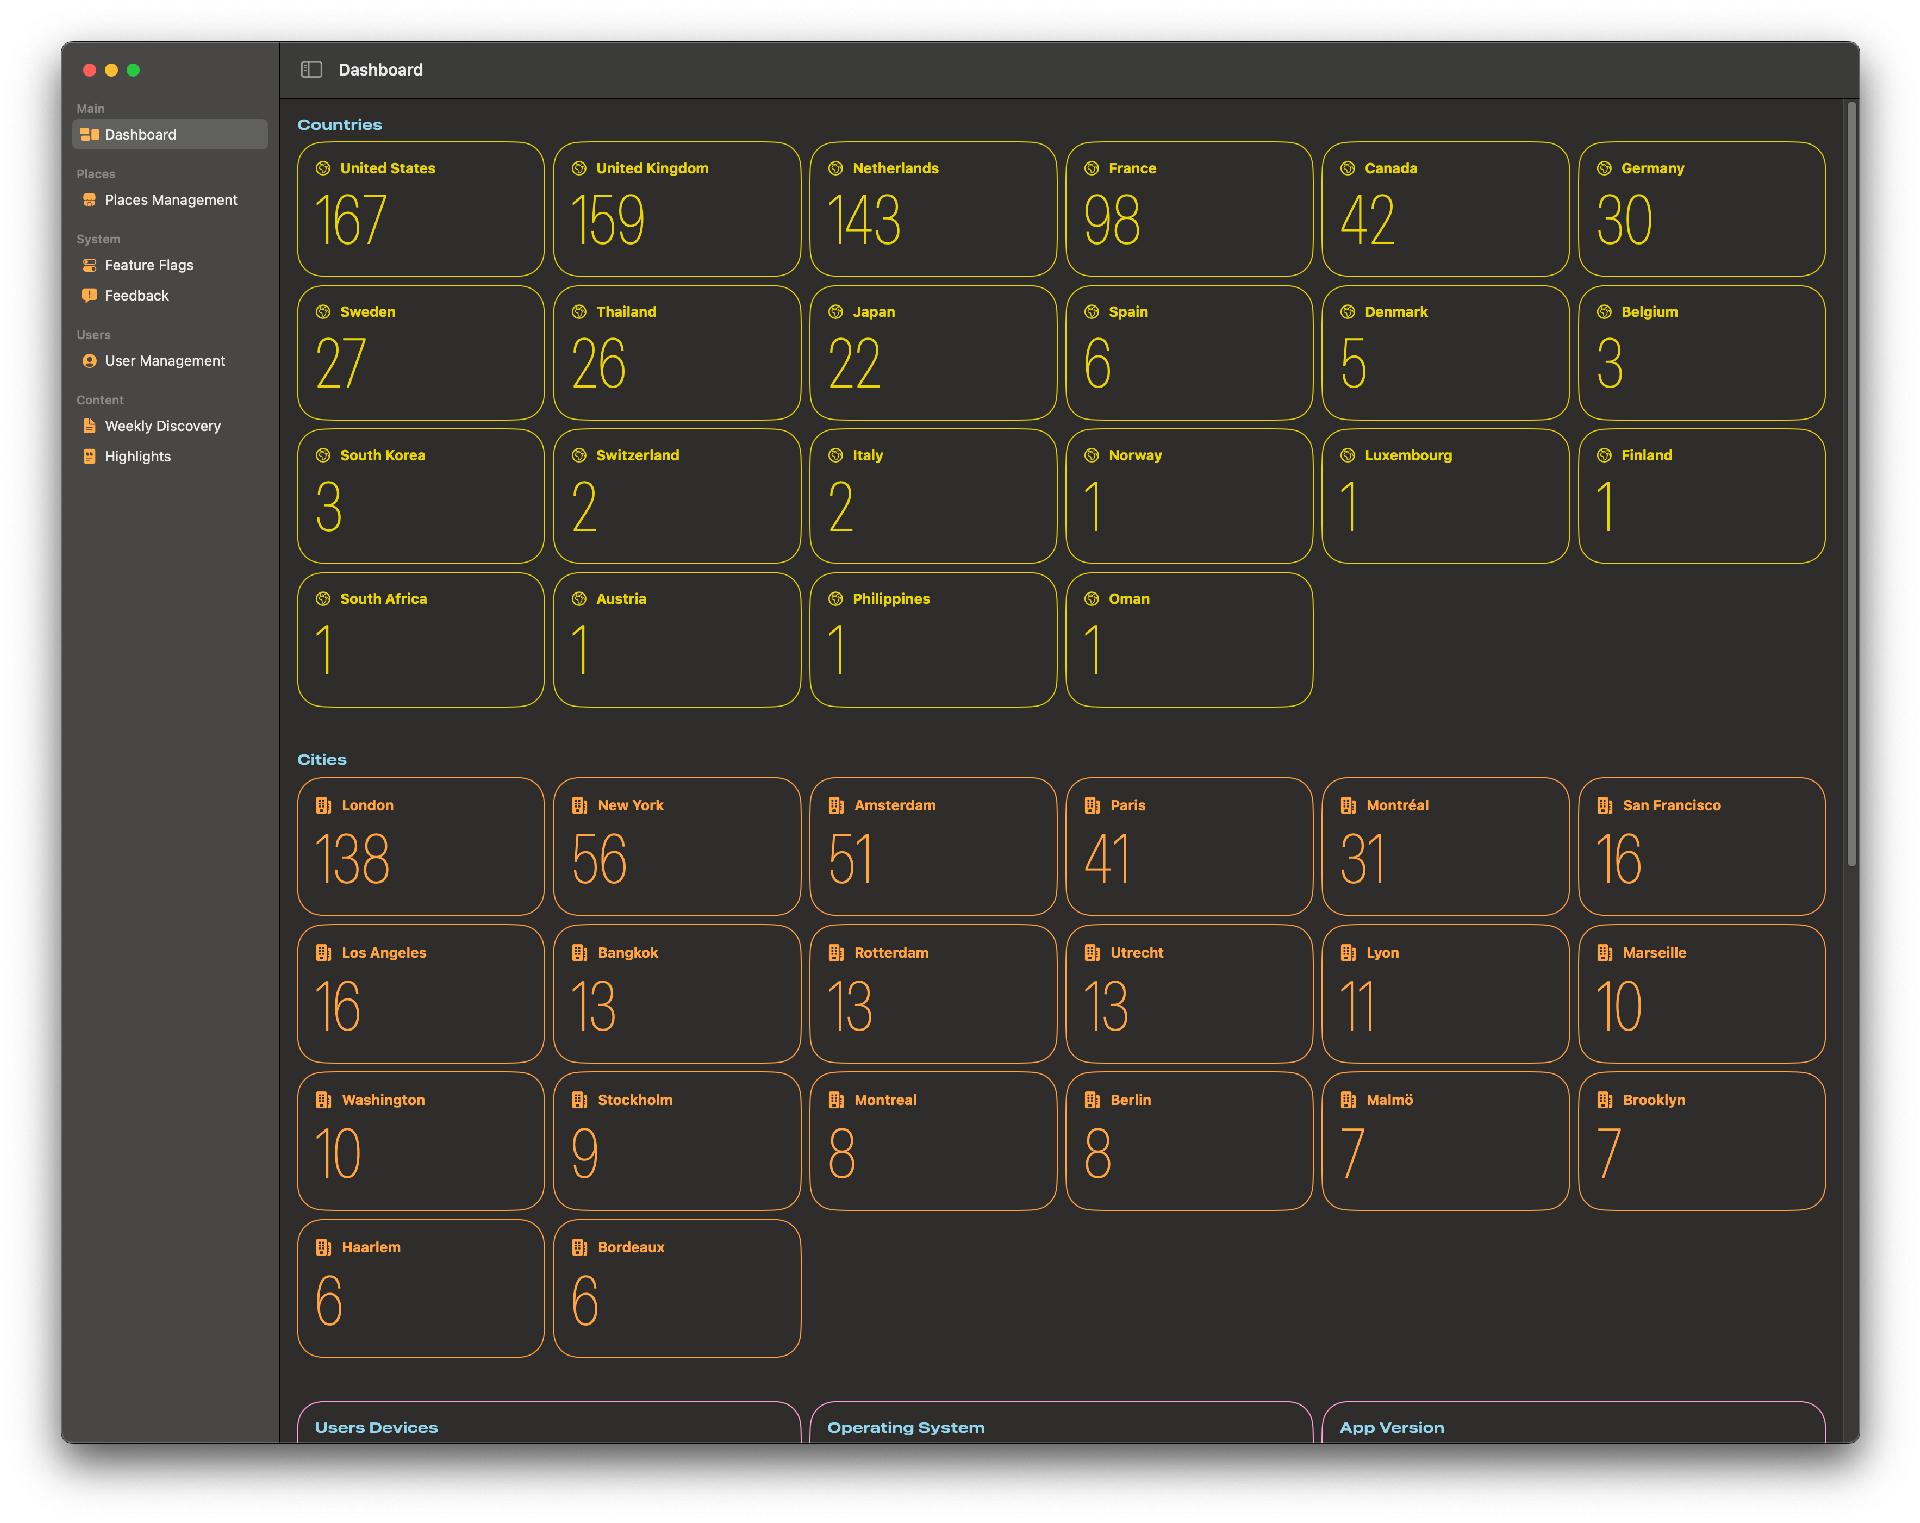Open User Management page
This screenshot has width=1920, height=1523.
[170, 361]
